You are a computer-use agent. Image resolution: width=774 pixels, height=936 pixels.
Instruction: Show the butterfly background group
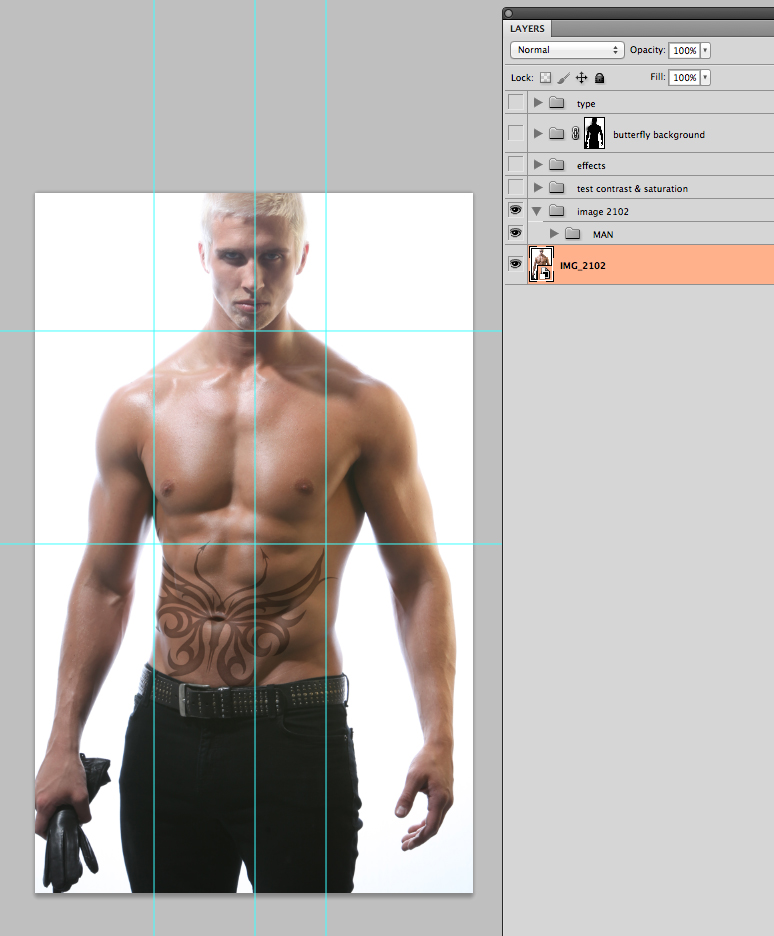[516, 133]
